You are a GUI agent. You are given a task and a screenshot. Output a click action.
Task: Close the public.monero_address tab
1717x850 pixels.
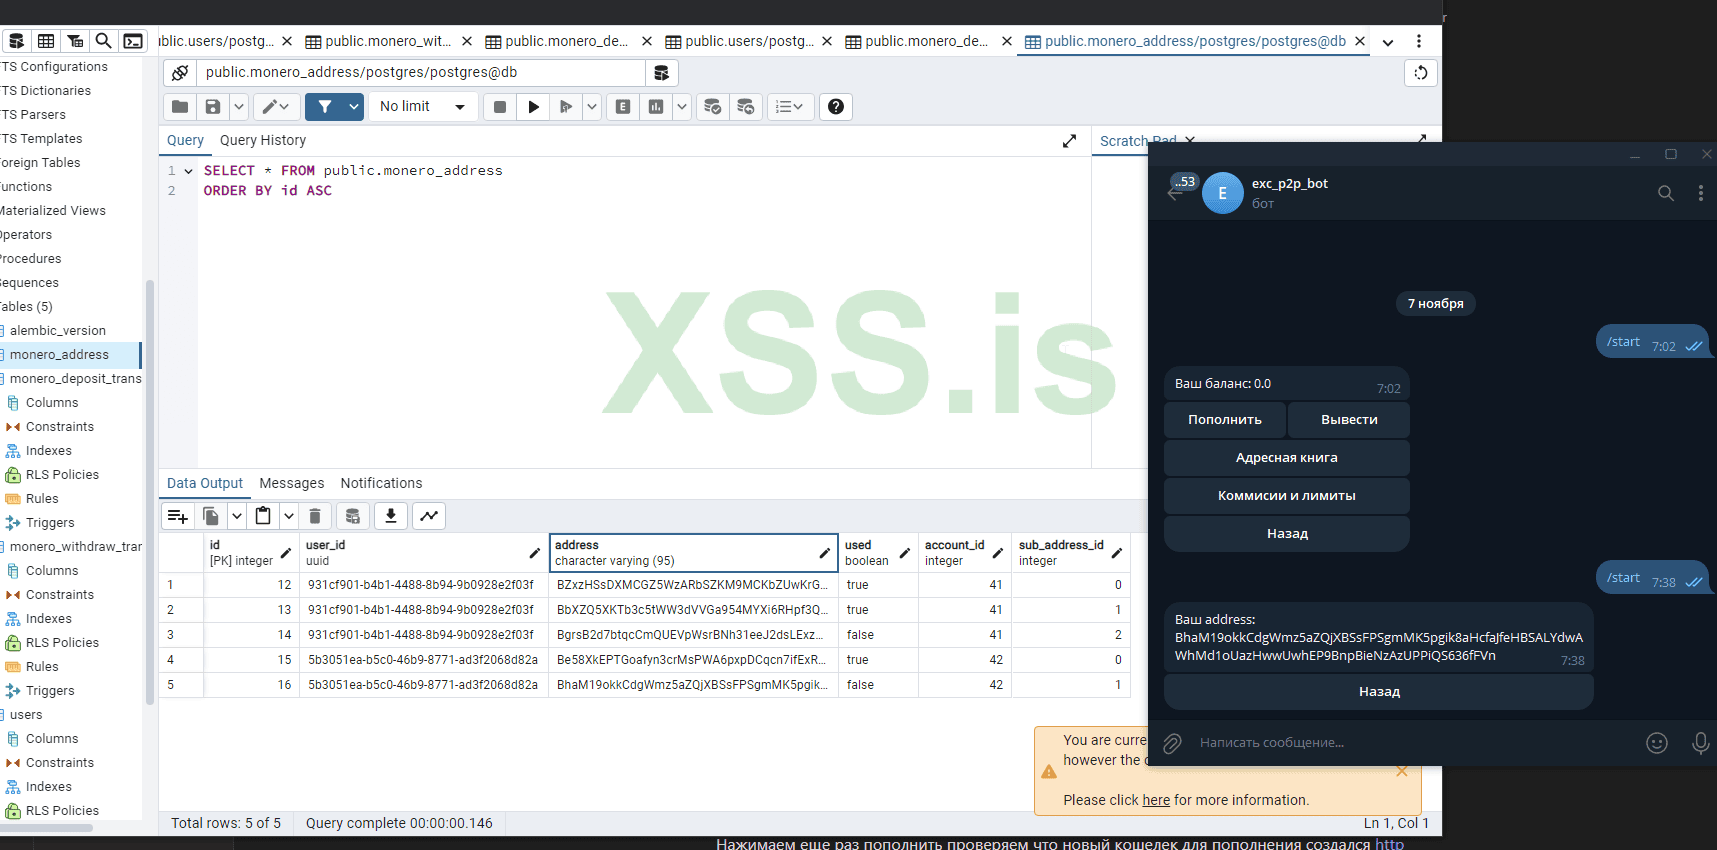1360,41
